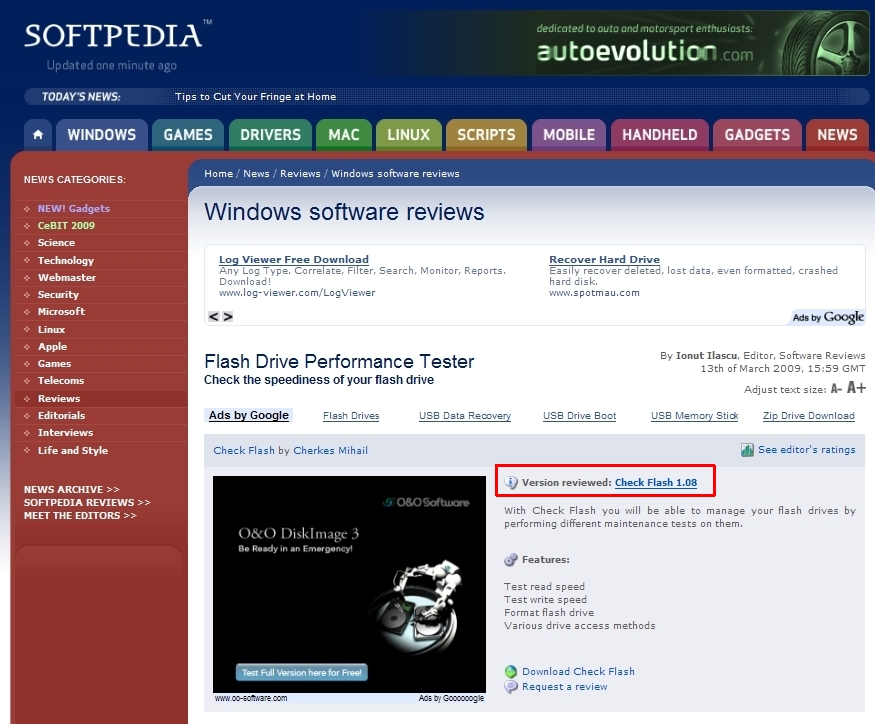Click the next ad arrow
The image size is (875, 724).
(228, 317)
